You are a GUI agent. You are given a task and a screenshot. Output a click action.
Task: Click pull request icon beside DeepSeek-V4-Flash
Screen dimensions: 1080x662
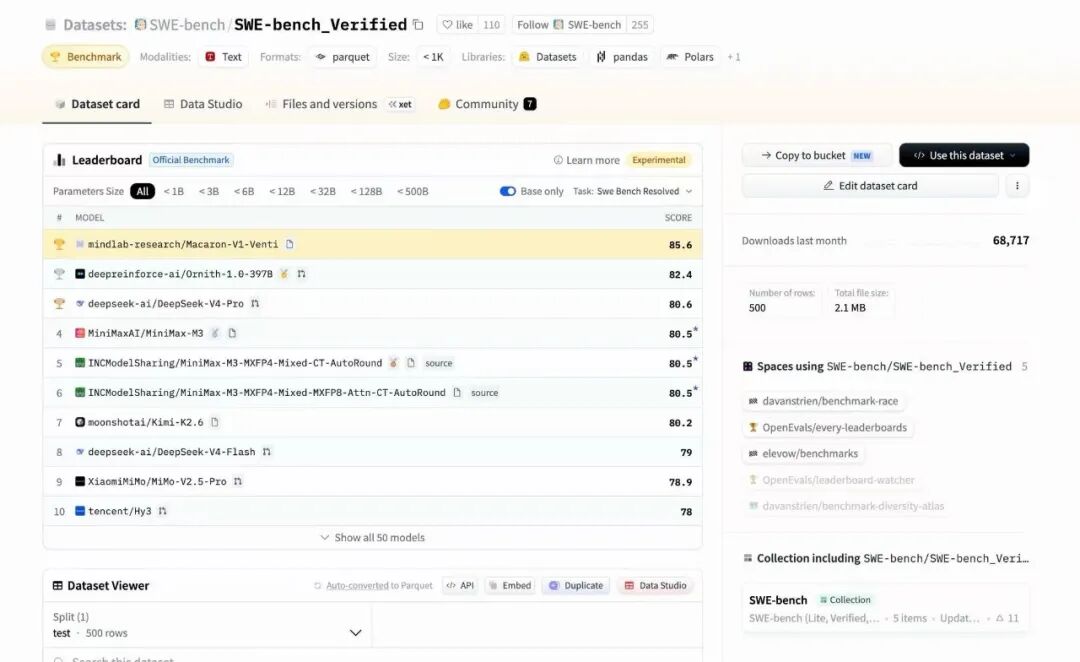tap(267, 452)
